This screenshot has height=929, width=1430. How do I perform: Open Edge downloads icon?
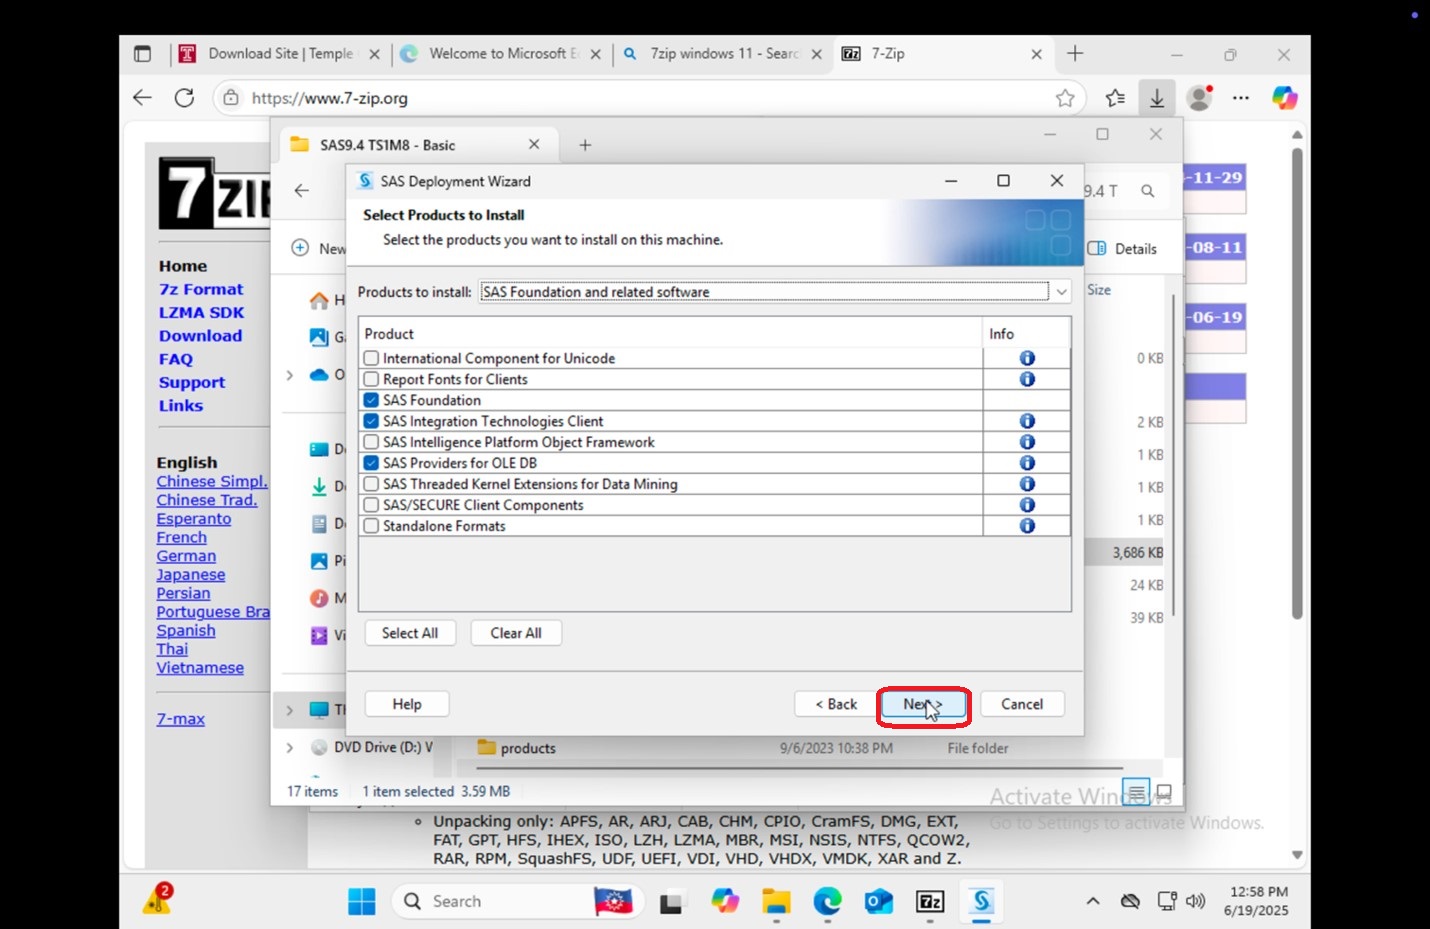tap(1156, 98)
